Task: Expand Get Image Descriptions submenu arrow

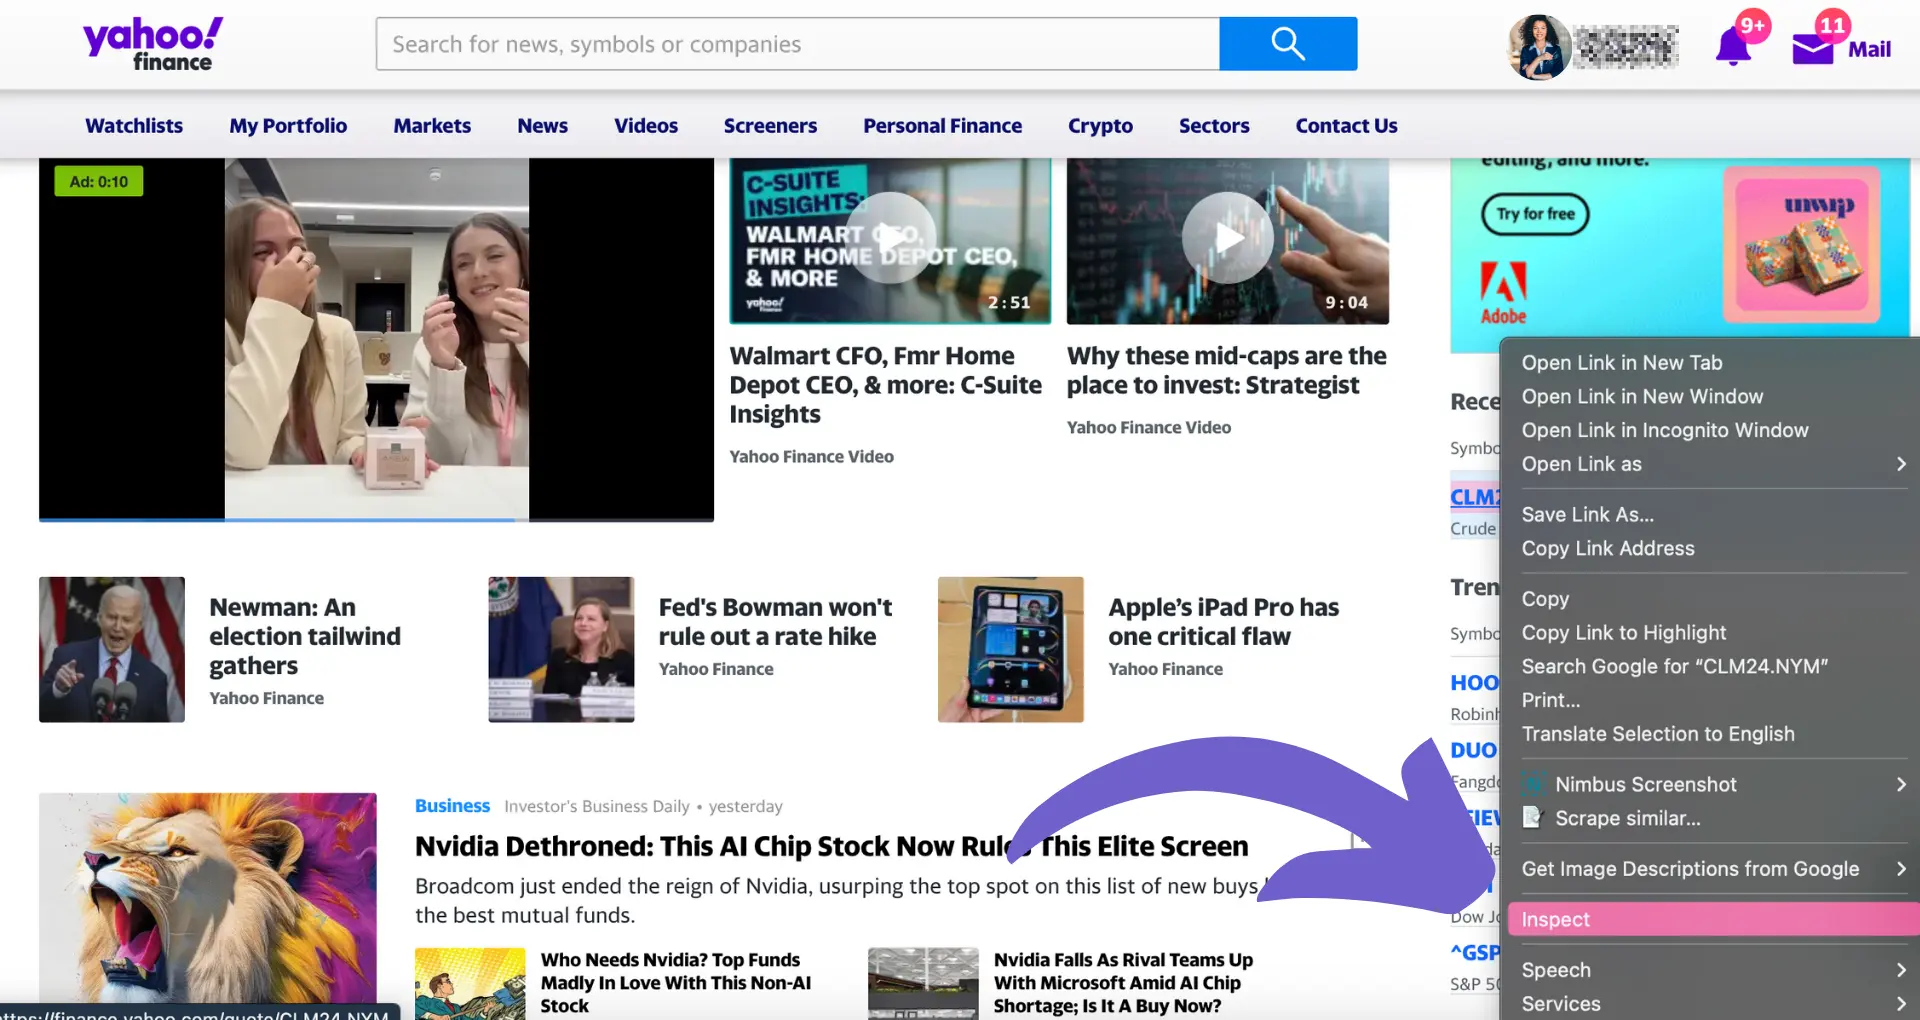Action: pyautogui.click(x=1901, y=869)
